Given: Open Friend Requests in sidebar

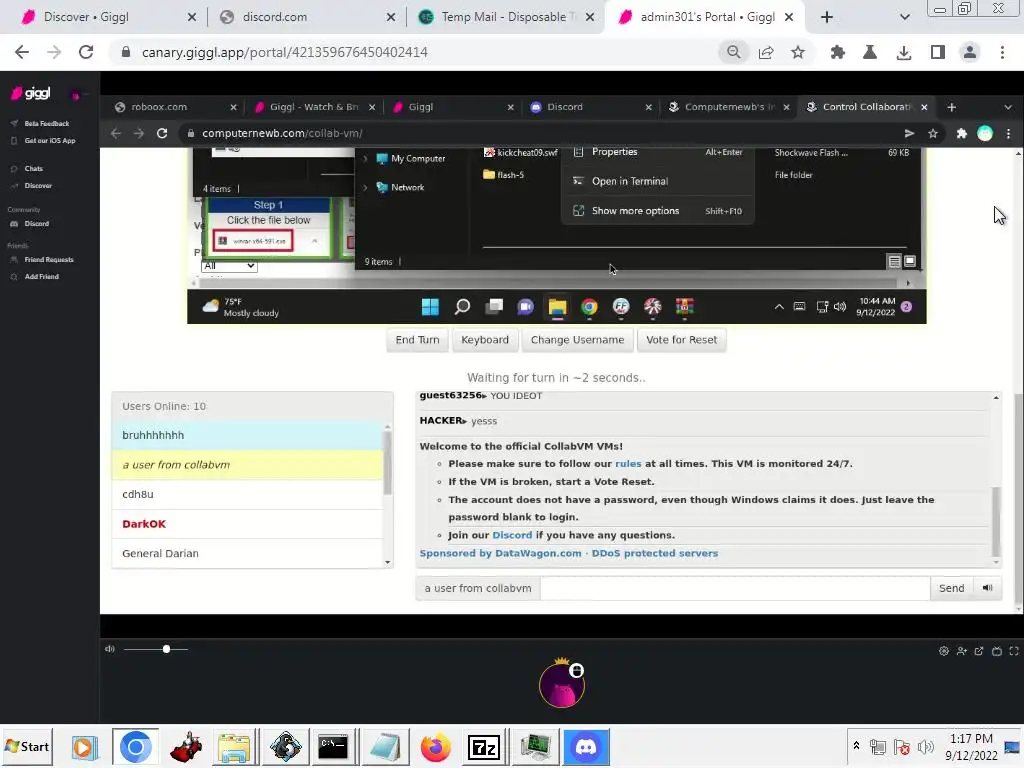Looking at the screenshot, I should coord(49,259).
